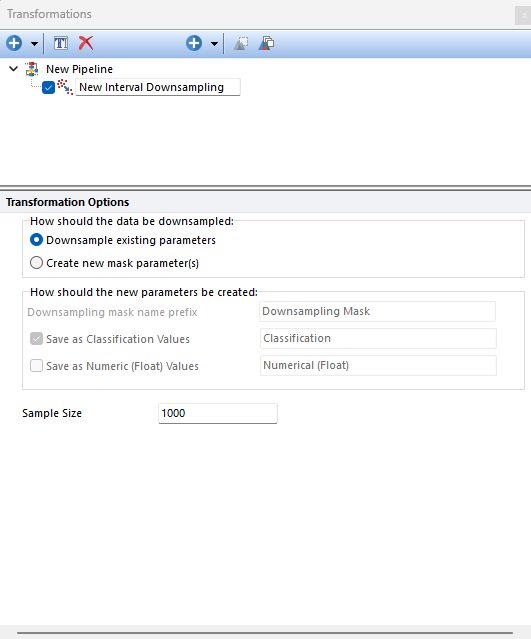
Task: Click the colored copy transformation icon
Action: [x=266, y=43]
